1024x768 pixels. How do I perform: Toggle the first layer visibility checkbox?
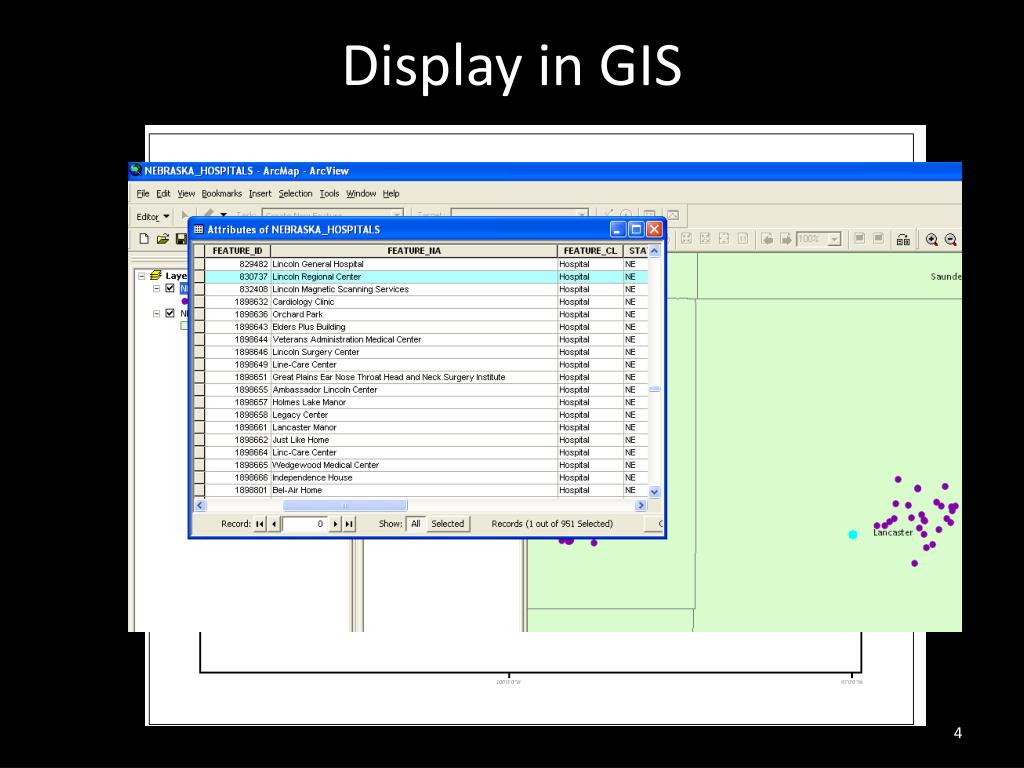[170, 288]
